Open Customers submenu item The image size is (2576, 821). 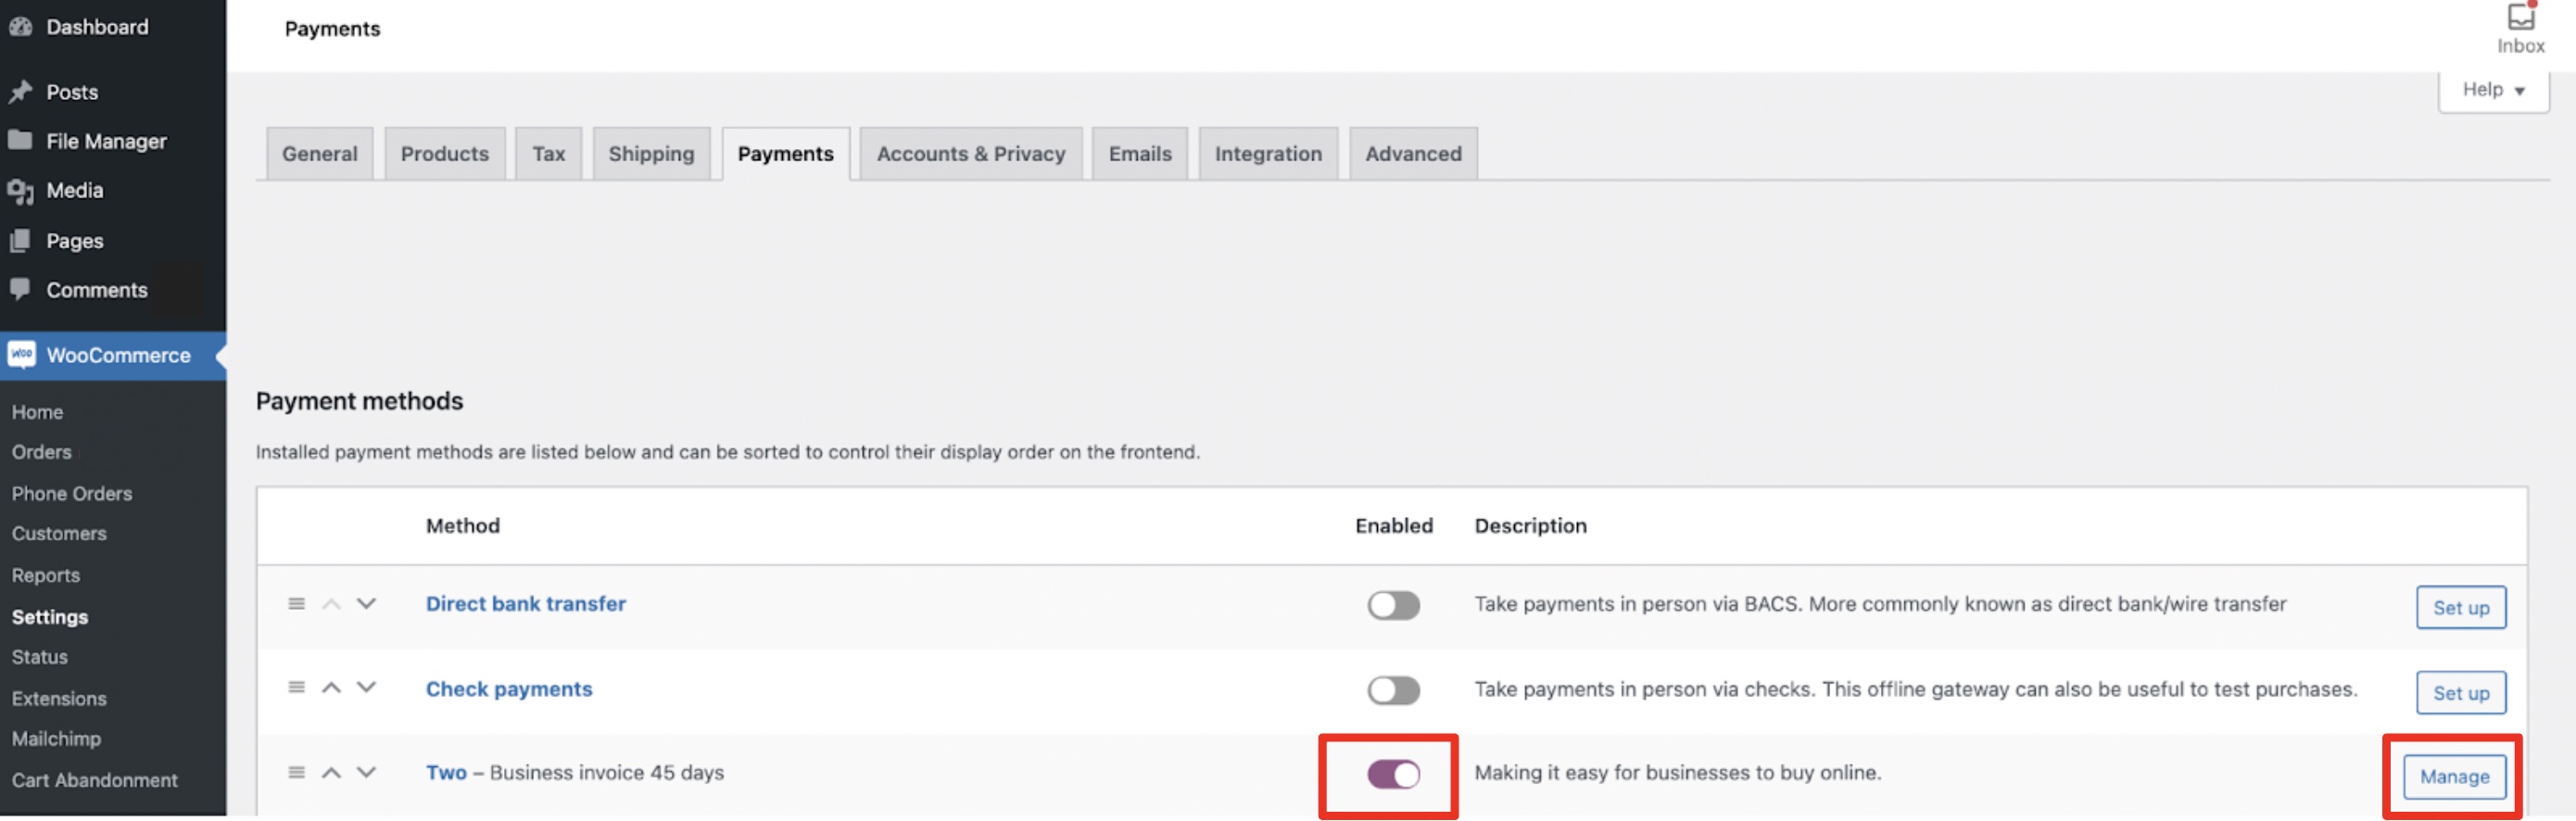[59, 534]
